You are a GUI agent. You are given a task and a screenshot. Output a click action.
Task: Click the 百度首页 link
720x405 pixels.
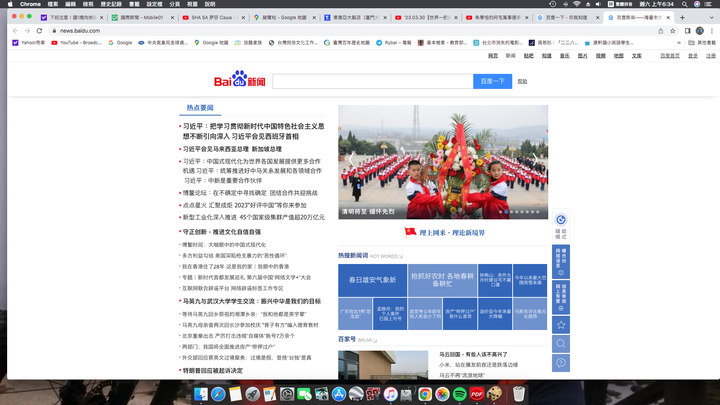(670, 56)
